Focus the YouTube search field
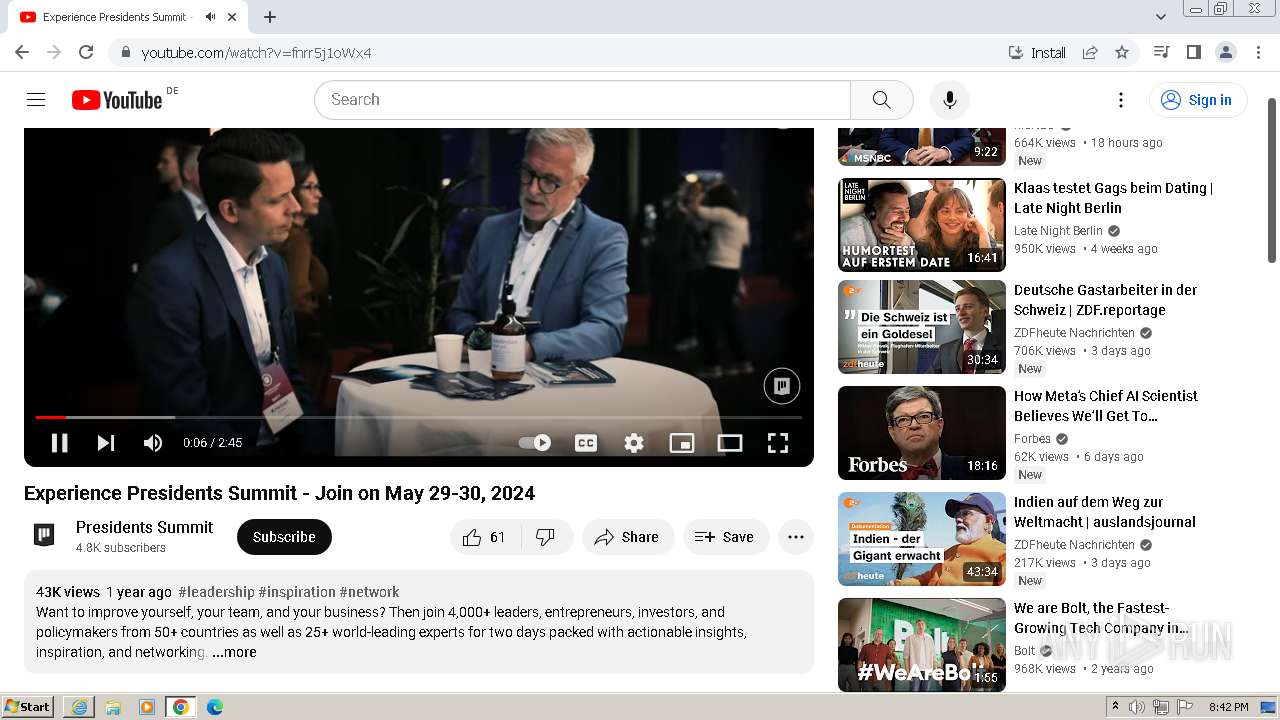 tap(582, 100)
